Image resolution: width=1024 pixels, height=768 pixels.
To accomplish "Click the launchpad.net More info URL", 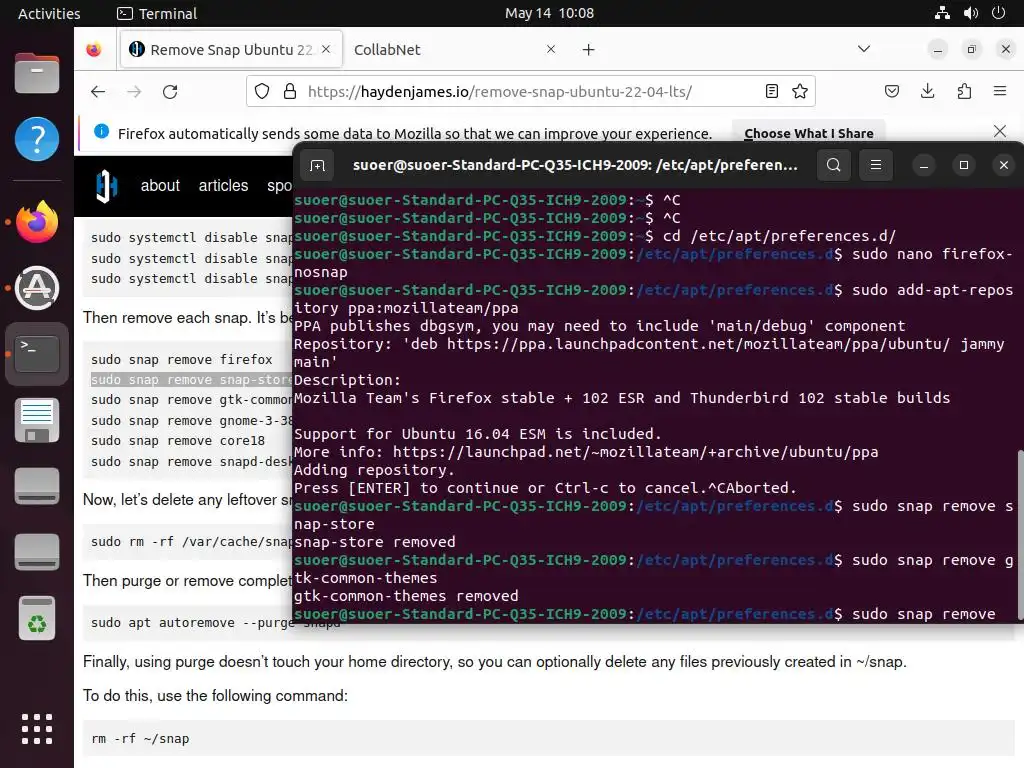I will (635, 452).
